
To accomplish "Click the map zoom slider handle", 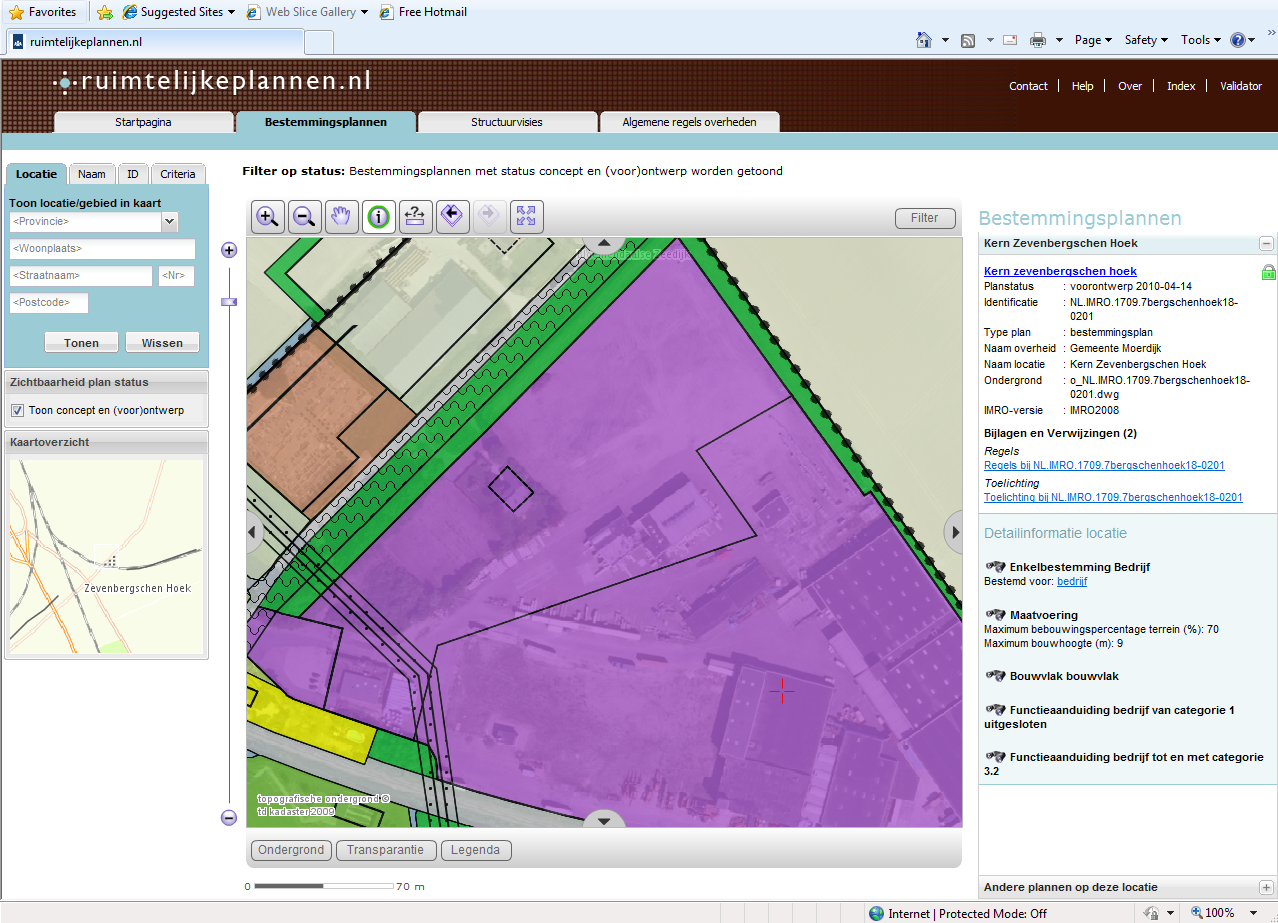I will [x=229, y=301].
